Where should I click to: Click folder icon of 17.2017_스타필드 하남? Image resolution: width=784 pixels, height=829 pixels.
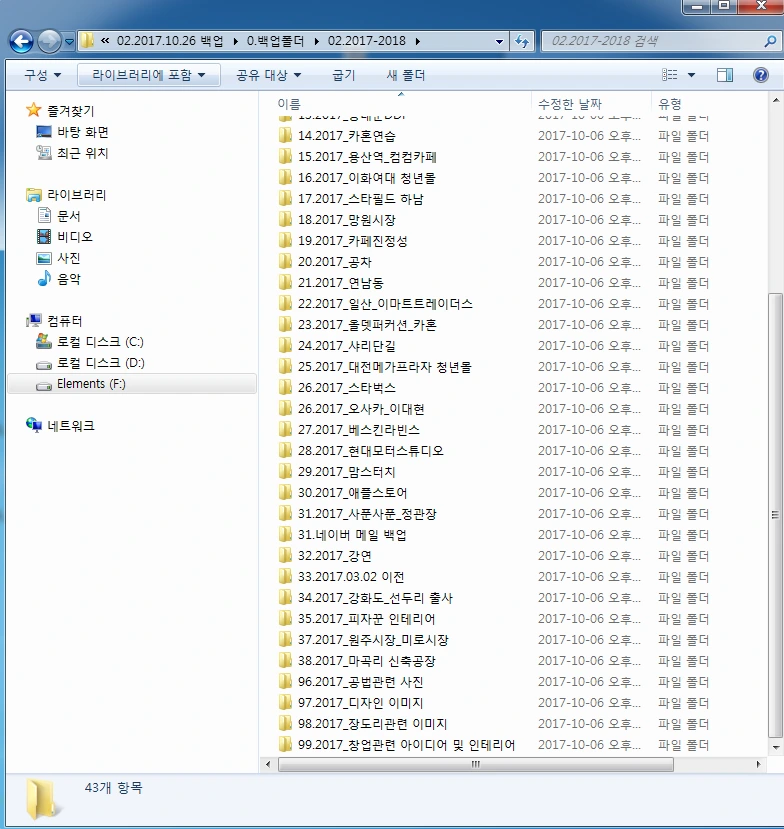coord(285,199)
